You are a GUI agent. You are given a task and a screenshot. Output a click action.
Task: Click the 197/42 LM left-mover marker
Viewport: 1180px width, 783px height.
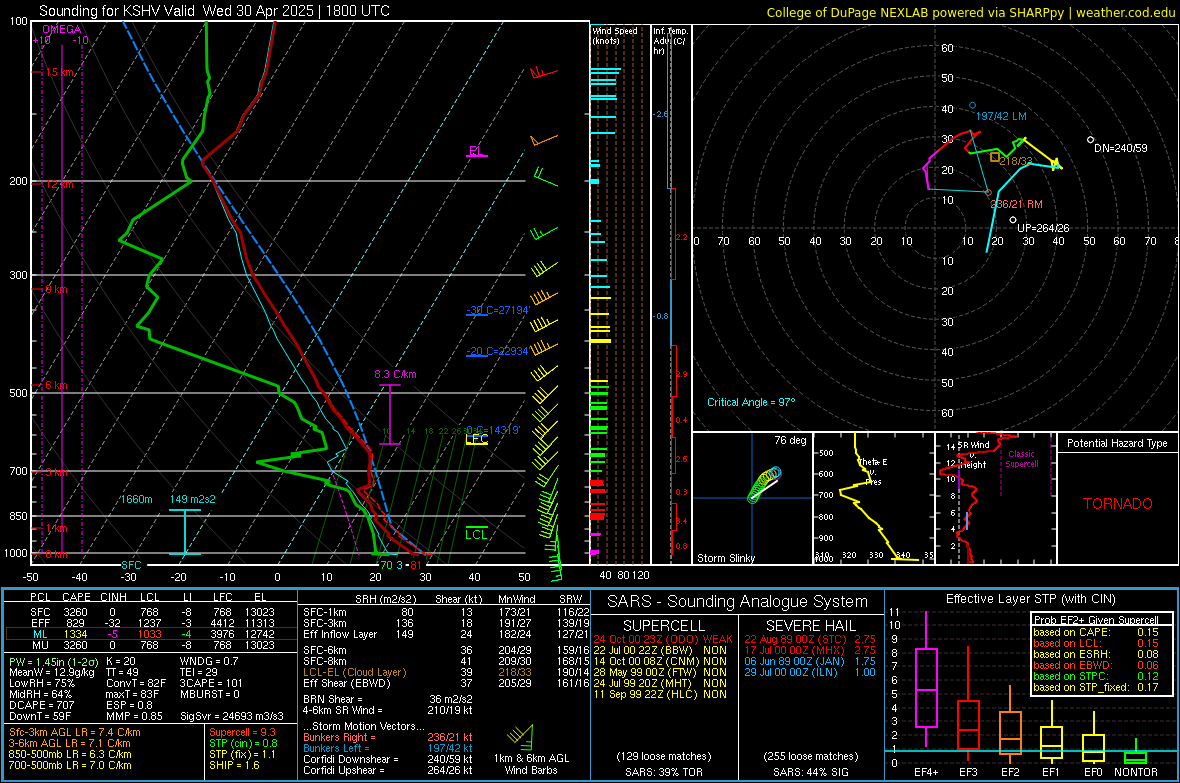tap(972, 105)
